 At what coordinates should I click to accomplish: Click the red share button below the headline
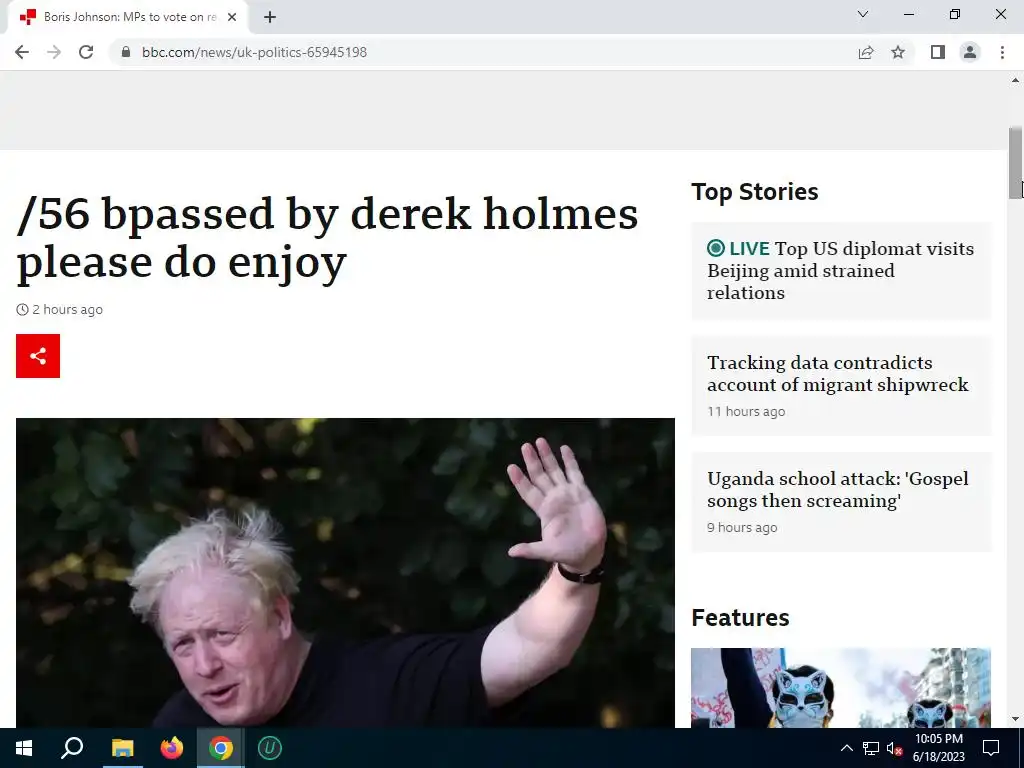click(38, 356)
